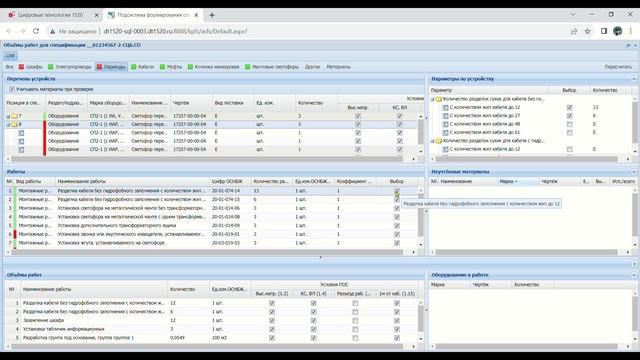The width and height of the screenshot is (640, 360).
Task: Close the 'Цифровые технологии 1520' browser tab
Action: pyautogui.click(x=96, y=15)
